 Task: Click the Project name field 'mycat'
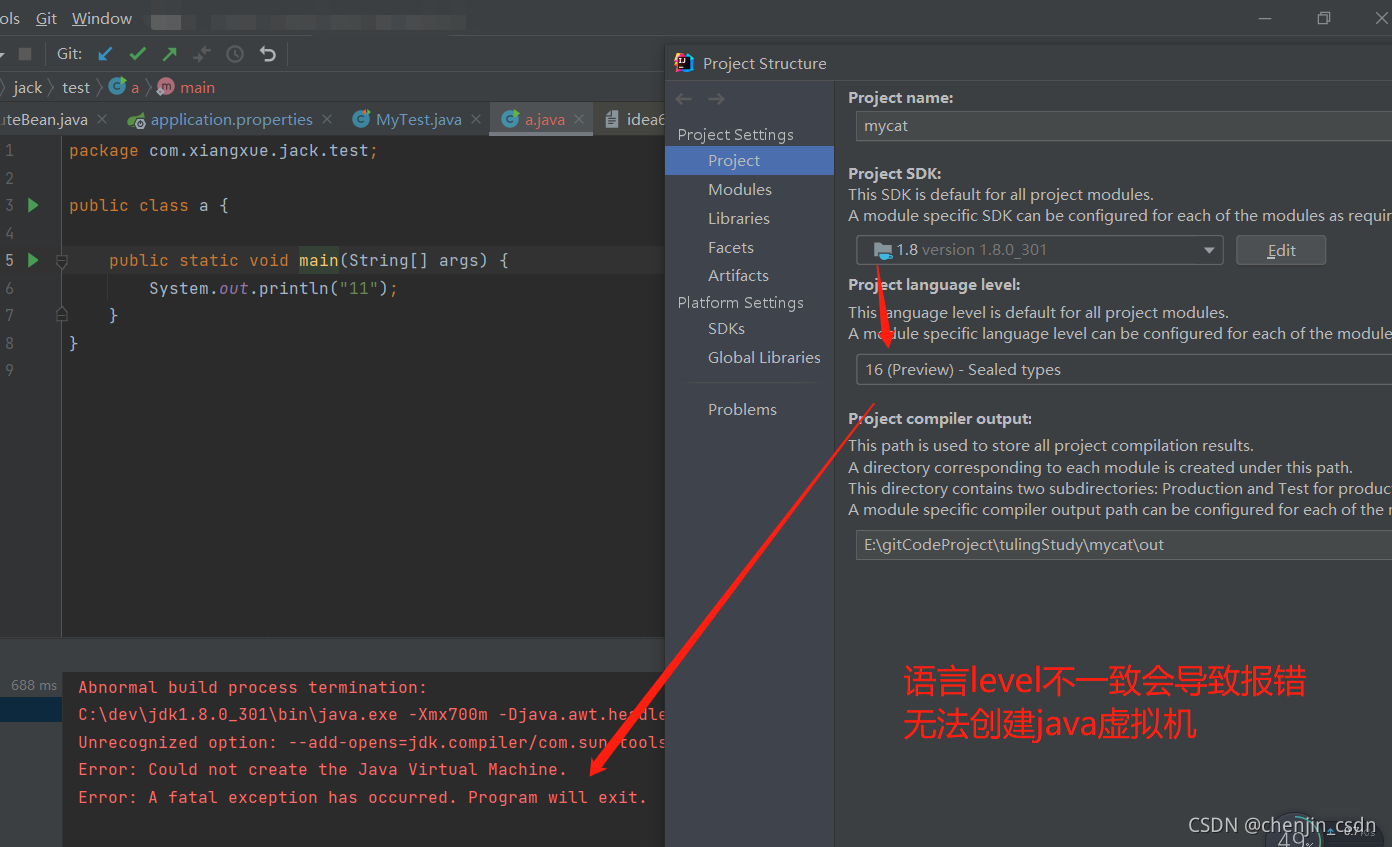[1124, 126]
